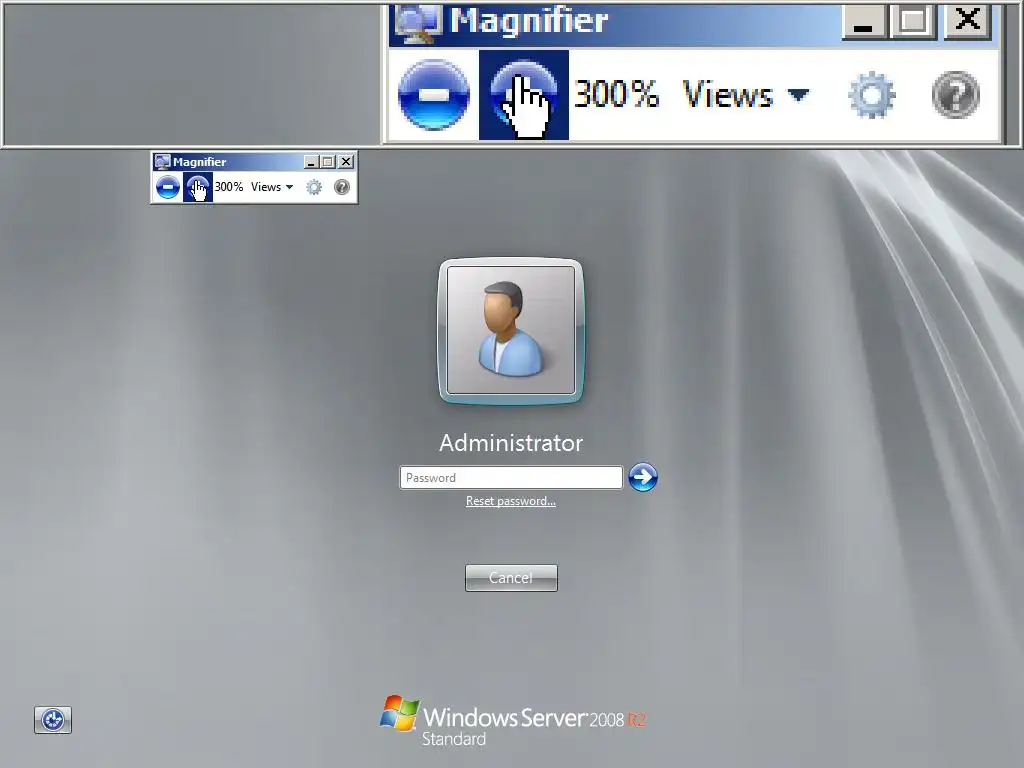This screenshot has width=1024, height=768.
Task: Maximize the small Magnifier window
Action: click(x=328, y=161)
